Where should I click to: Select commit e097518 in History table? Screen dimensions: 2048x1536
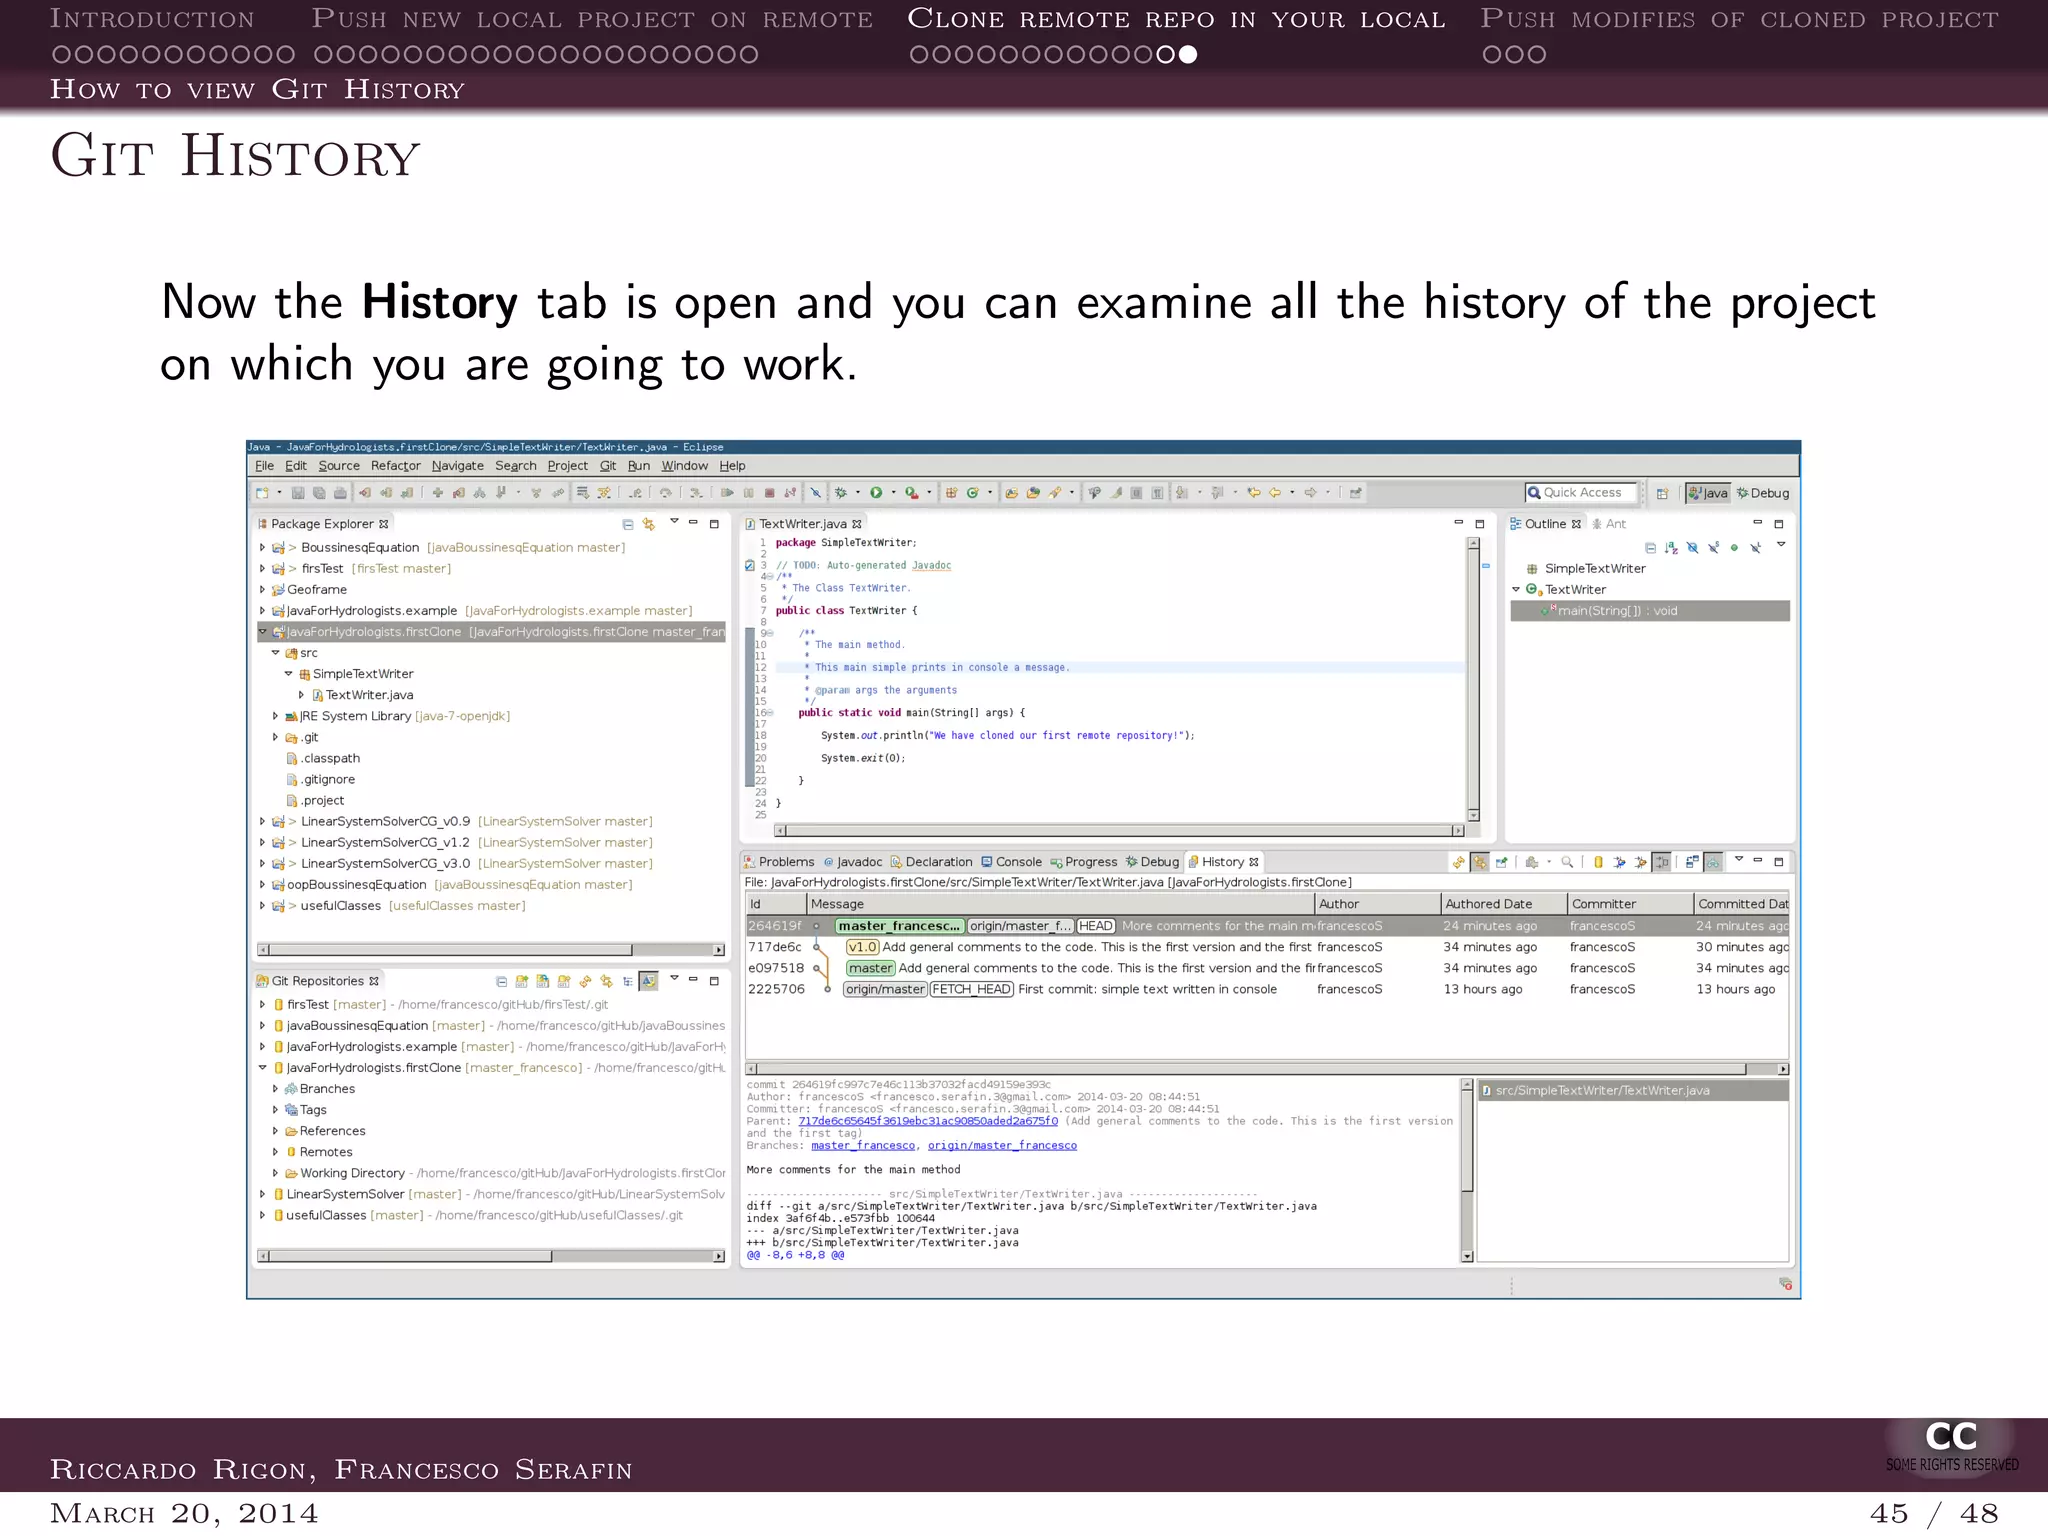1267,968
